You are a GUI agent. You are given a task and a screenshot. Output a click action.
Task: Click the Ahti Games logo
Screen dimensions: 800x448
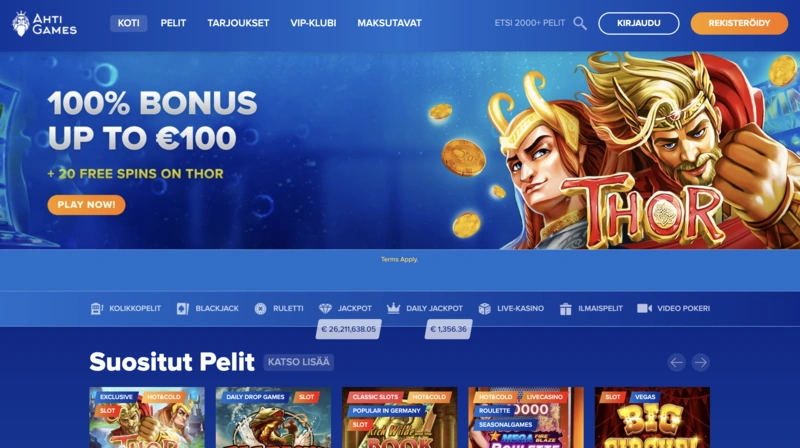[x=44, y=23]
